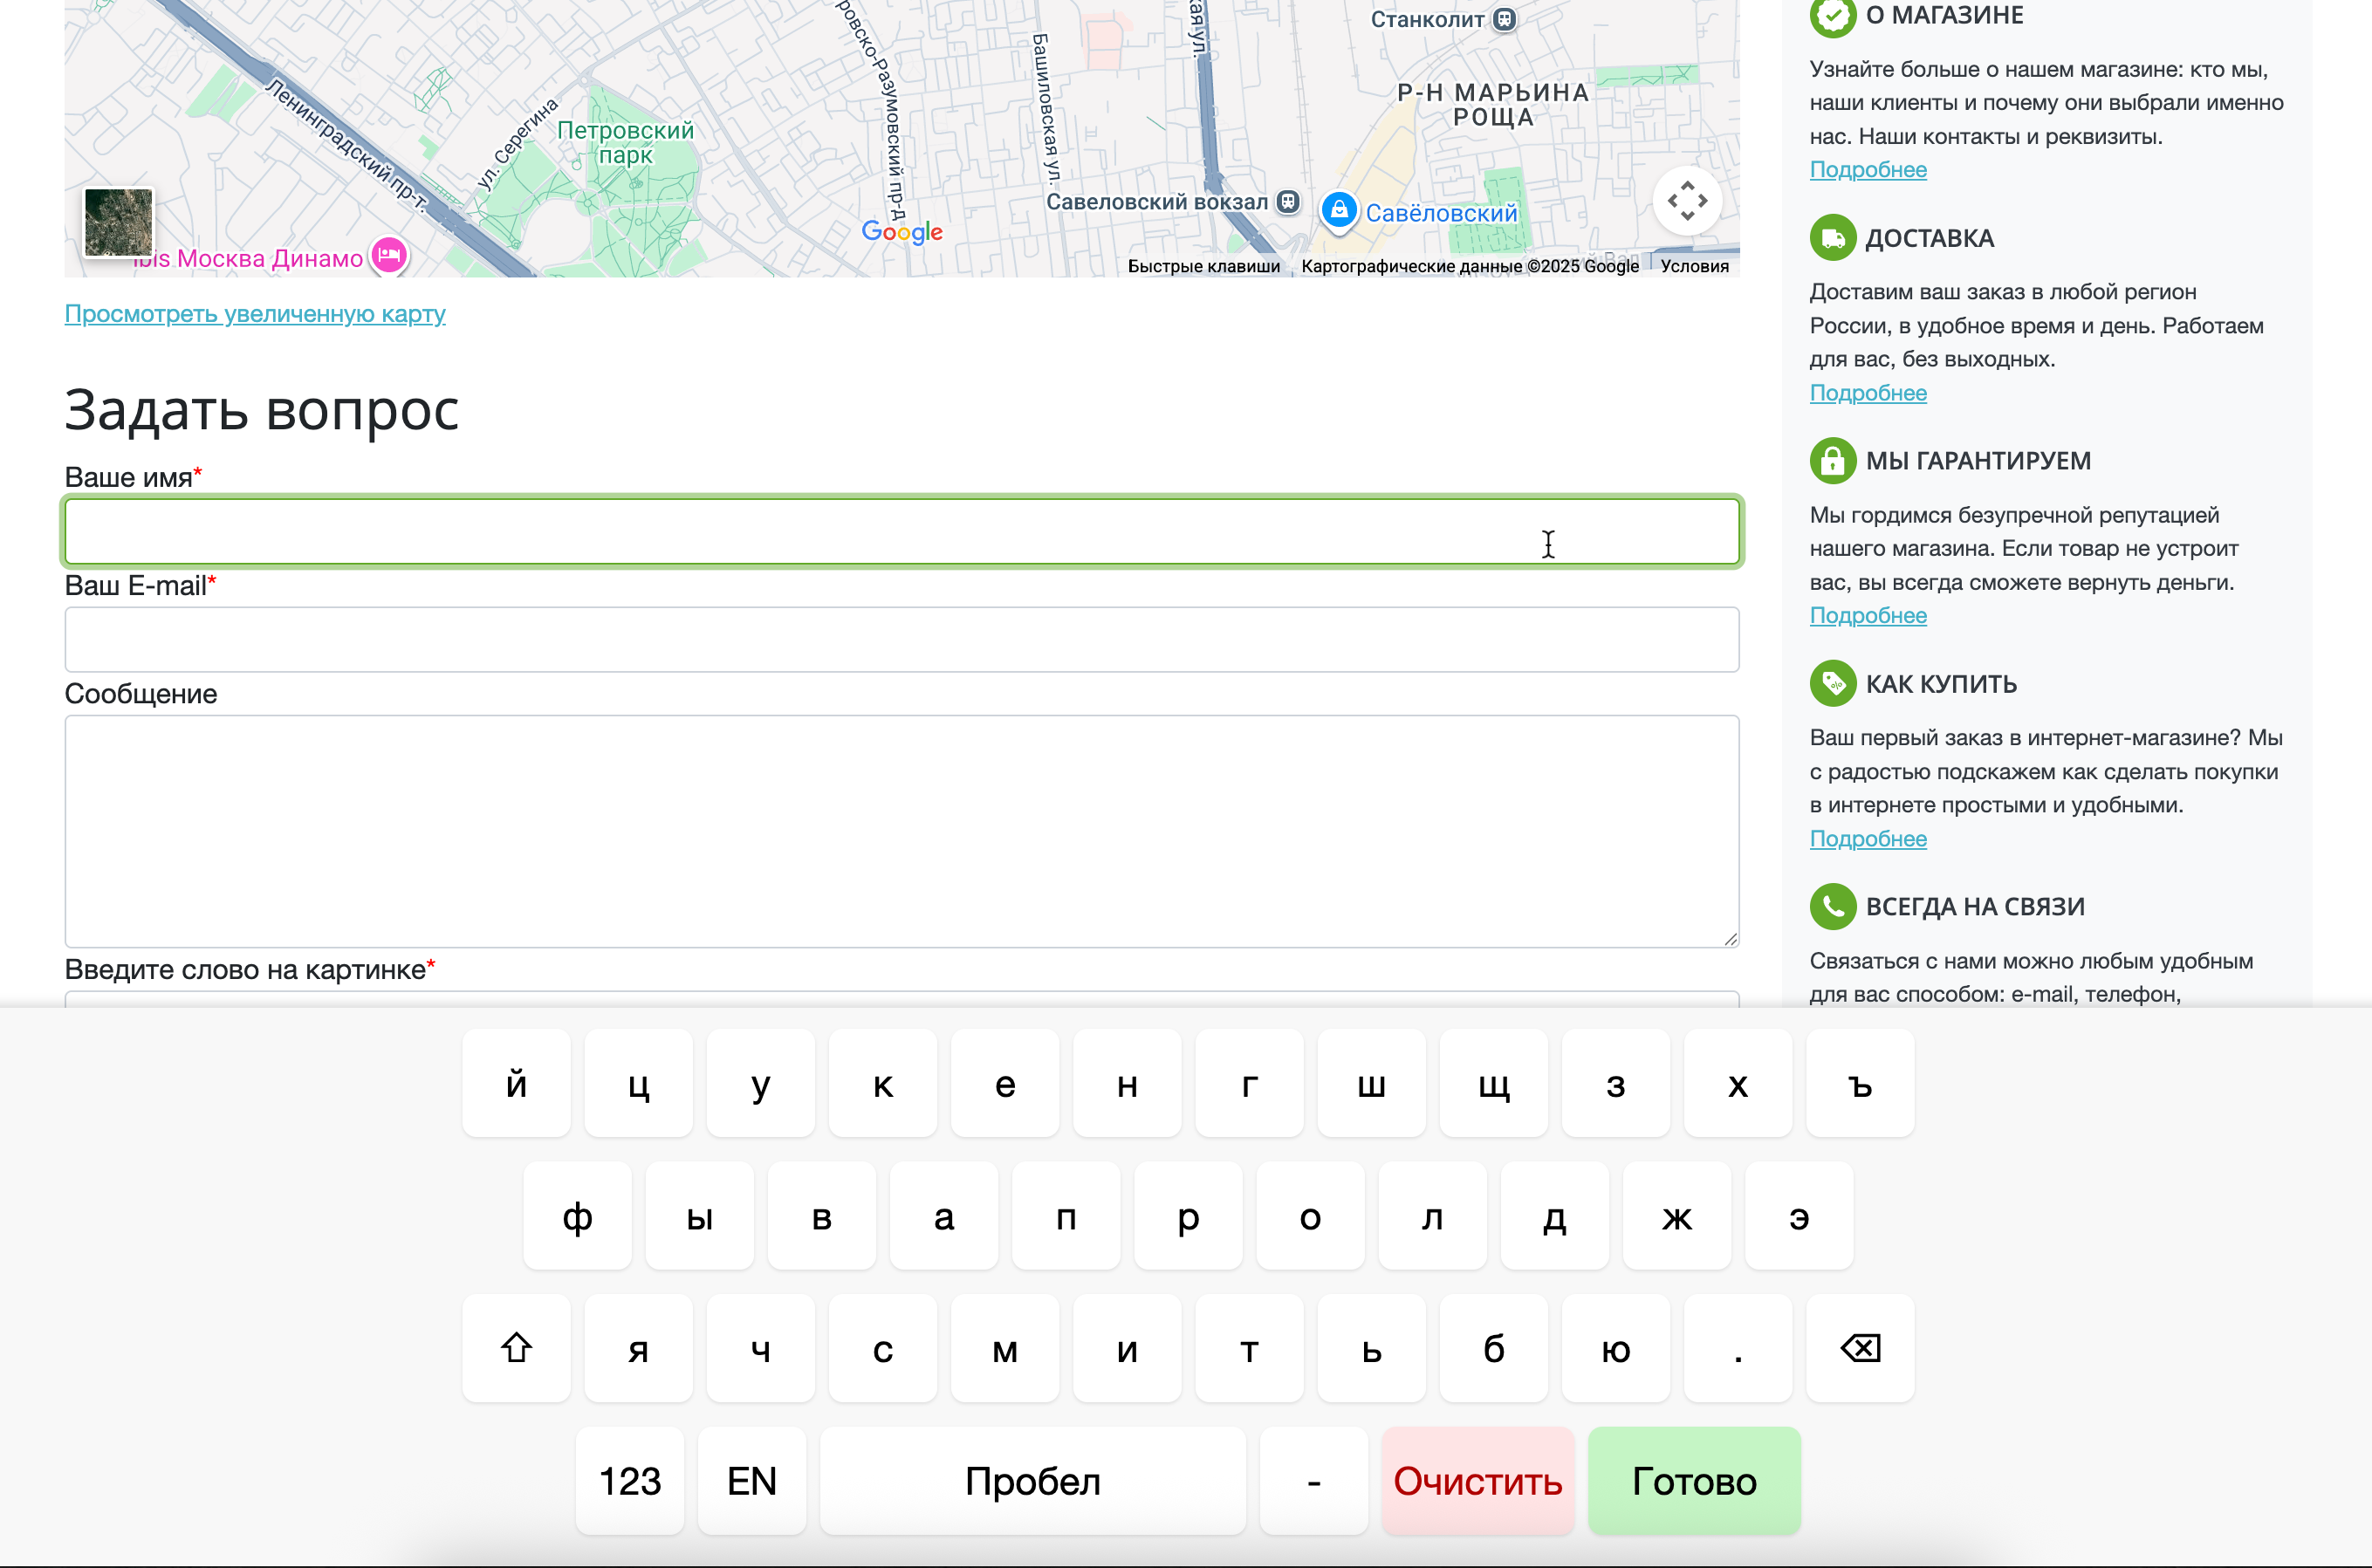Switch keyboard to 123 numeric layout

click(x=629, y=1481)
